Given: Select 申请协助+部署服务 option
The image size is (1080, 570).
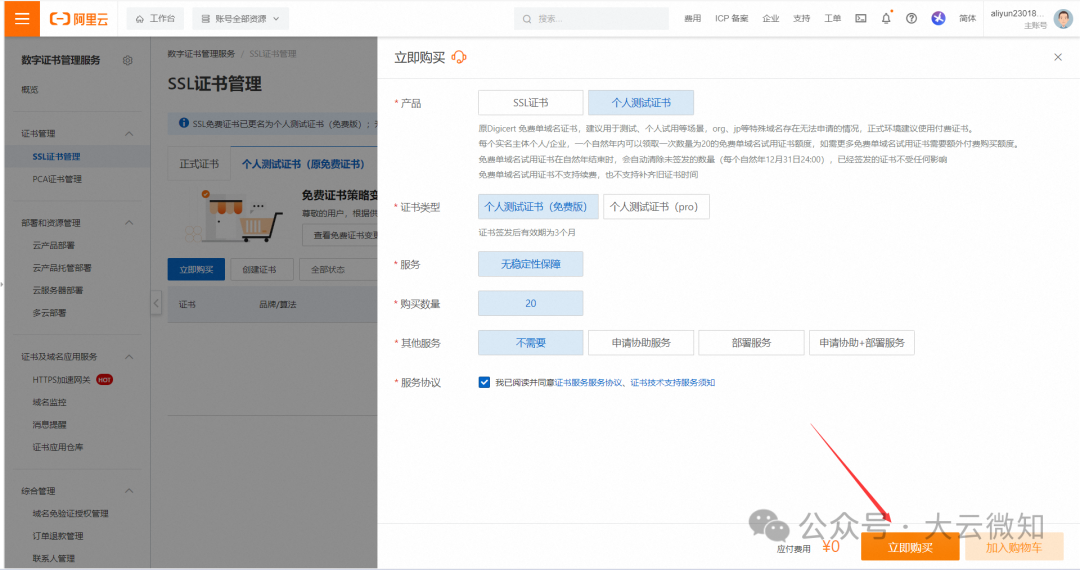Looking at the screenshot, I should click(862, 342).
